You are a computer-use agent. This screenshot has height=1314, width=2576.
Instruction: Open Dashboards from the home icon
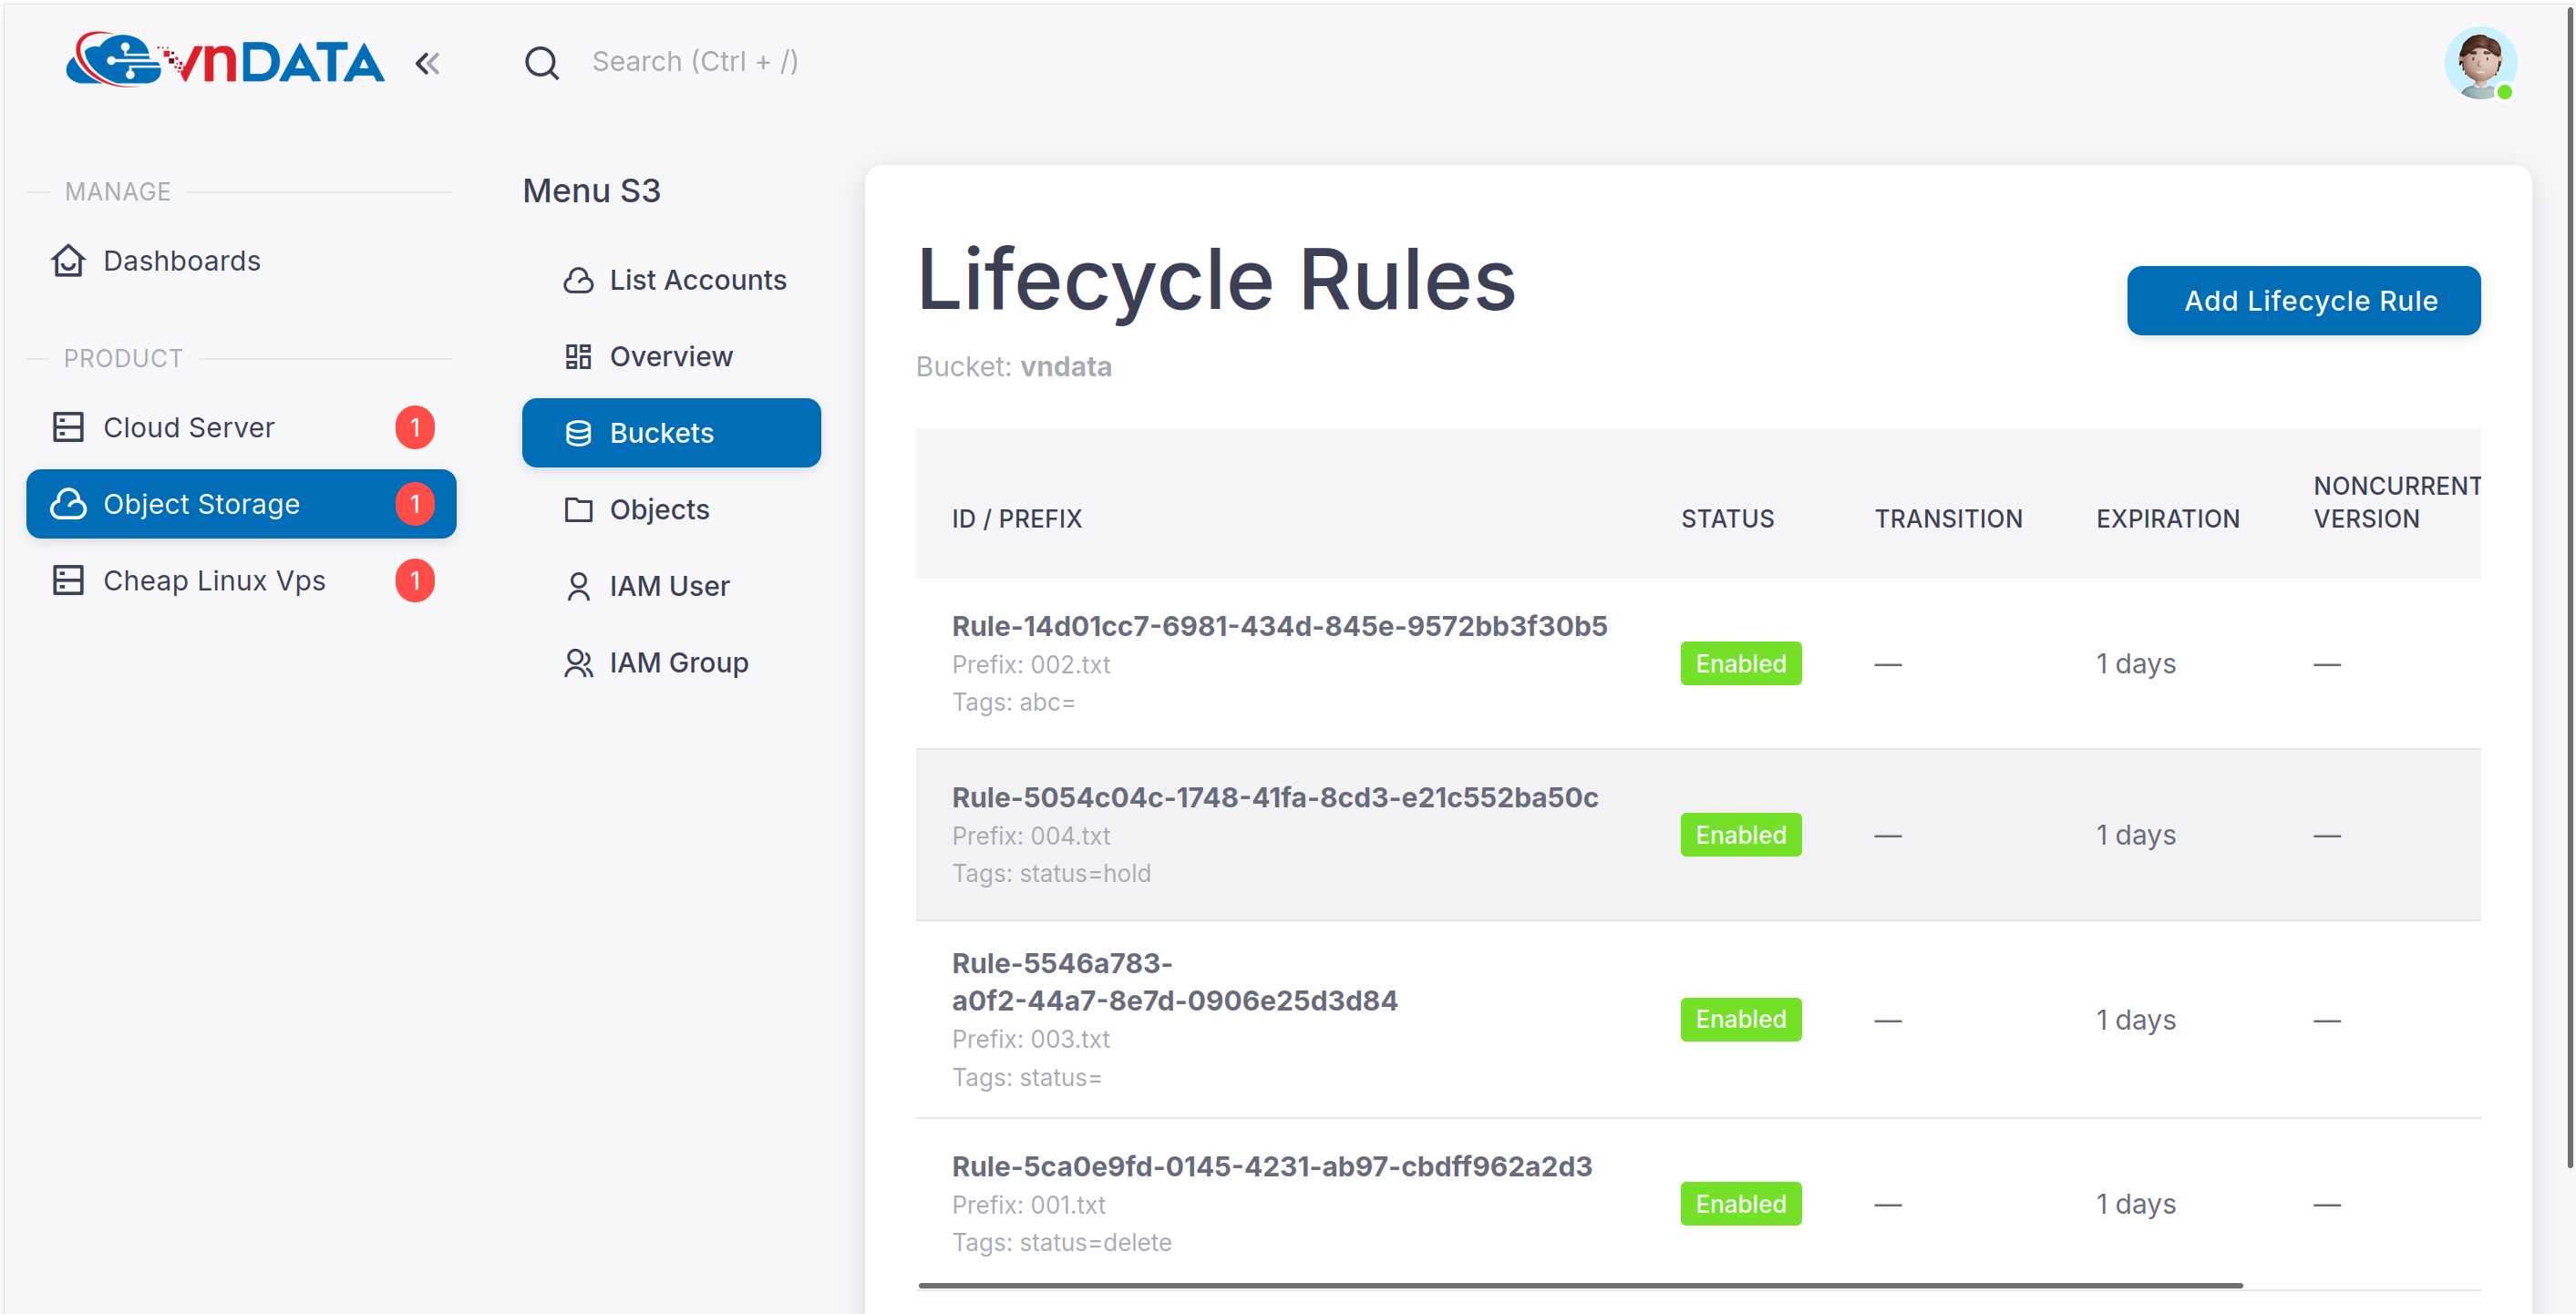pyautogui.click(x=68, y=261)
